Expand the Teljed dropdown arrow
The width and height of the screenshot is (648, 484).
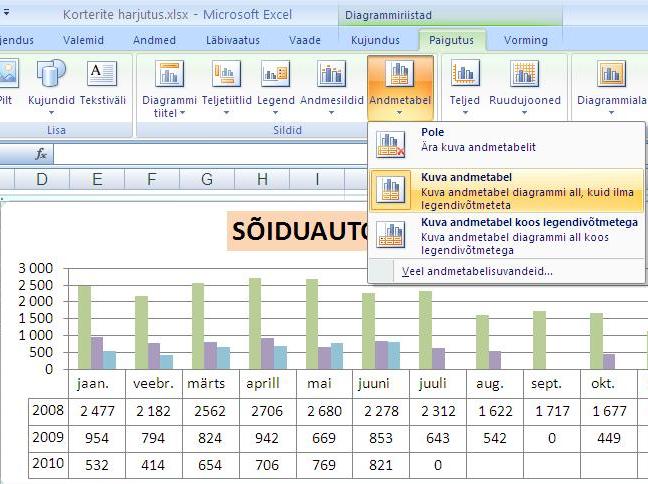pyautogui.click(x=465, y=112)
